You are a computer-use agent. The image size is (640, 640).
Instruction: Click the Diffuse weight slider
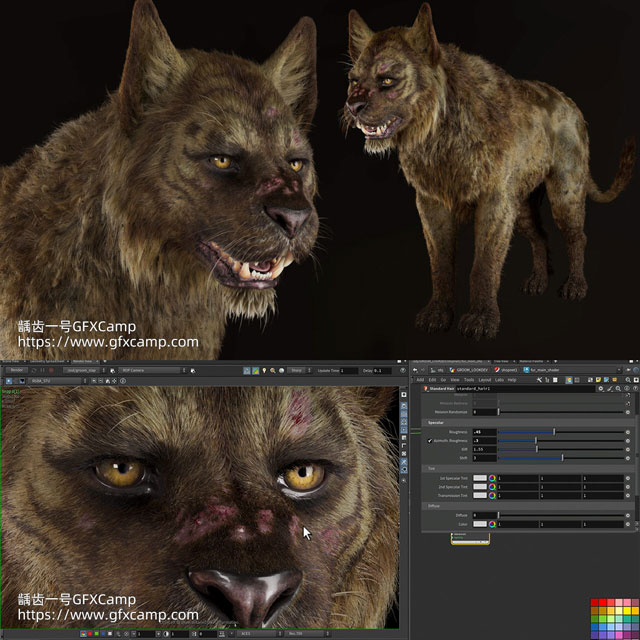[x=561, y=516]
